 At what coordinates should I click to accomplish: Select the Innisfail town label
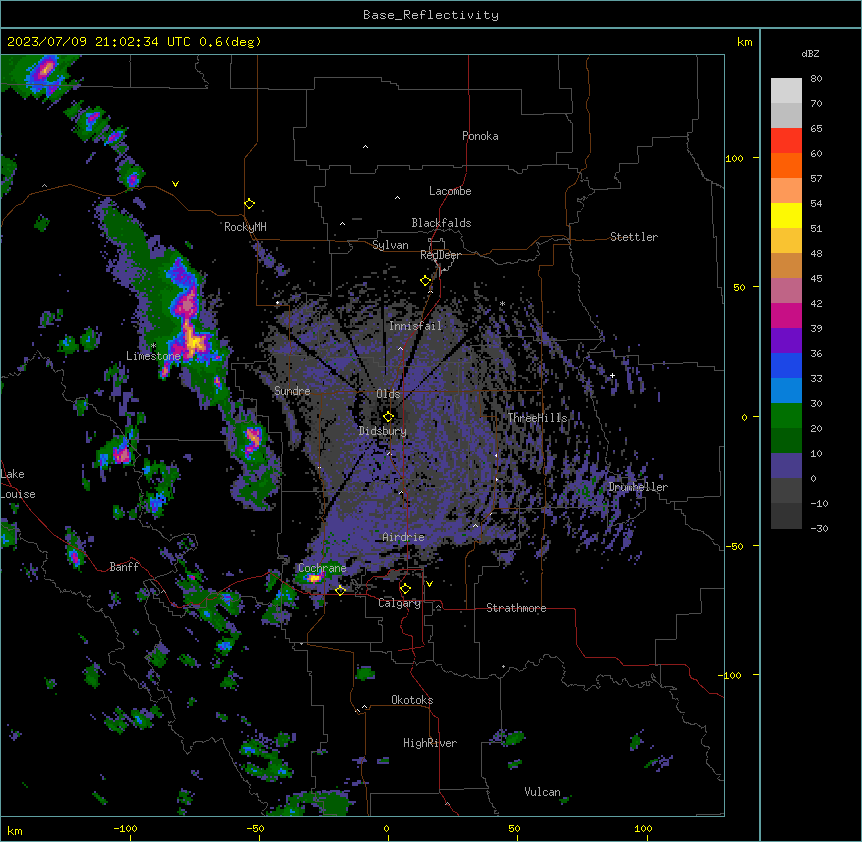point(416,326)
